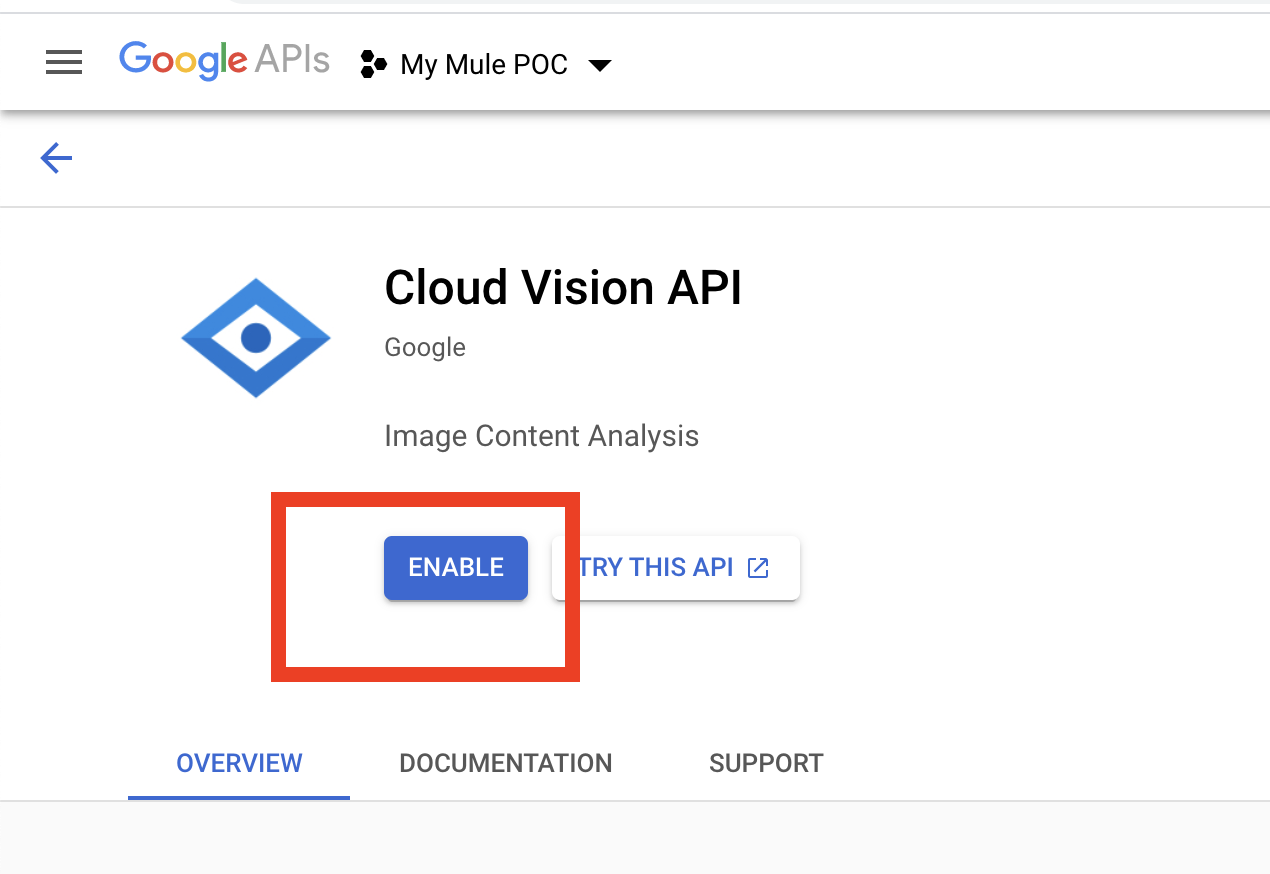Go back using the blue arrow

56,157
